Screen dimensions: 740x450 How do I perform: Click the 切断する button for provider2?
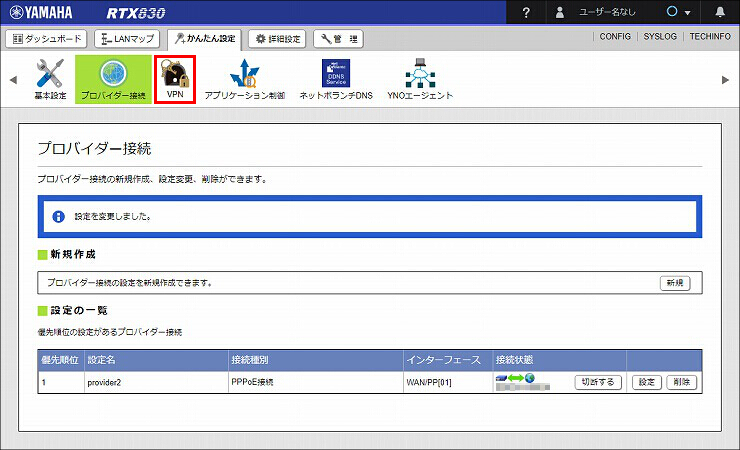pos(598,382)
